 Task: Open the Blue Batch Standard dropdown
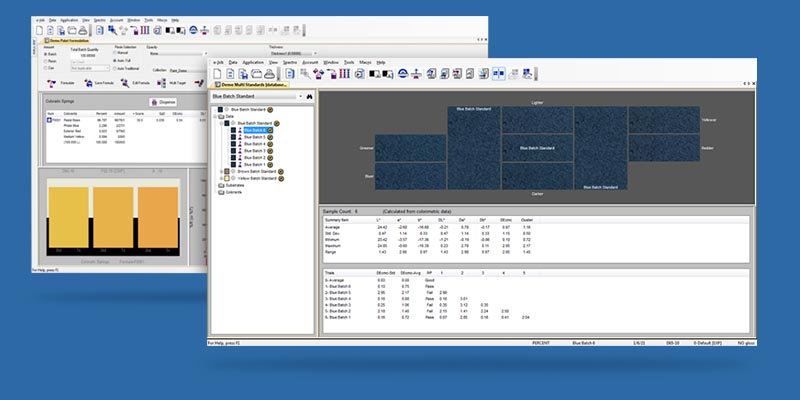[300, 96]
